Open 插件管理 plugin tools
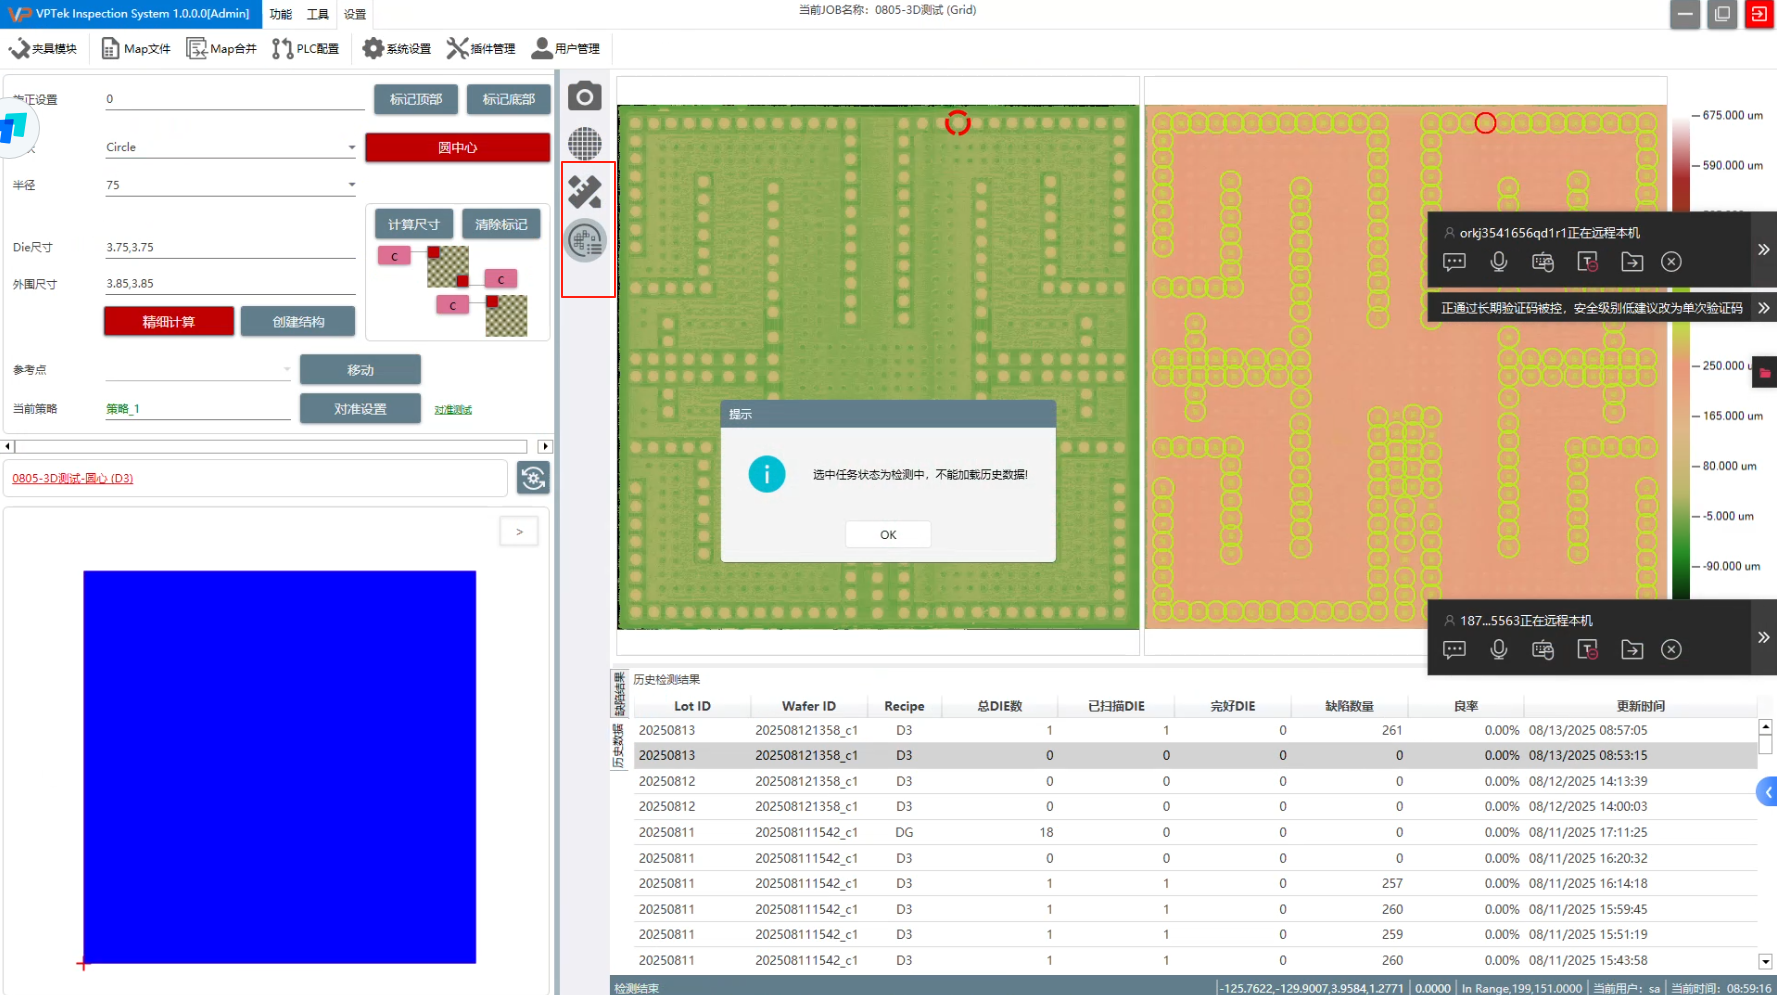This screenshot has width=1777, height=995. (481, 48)
